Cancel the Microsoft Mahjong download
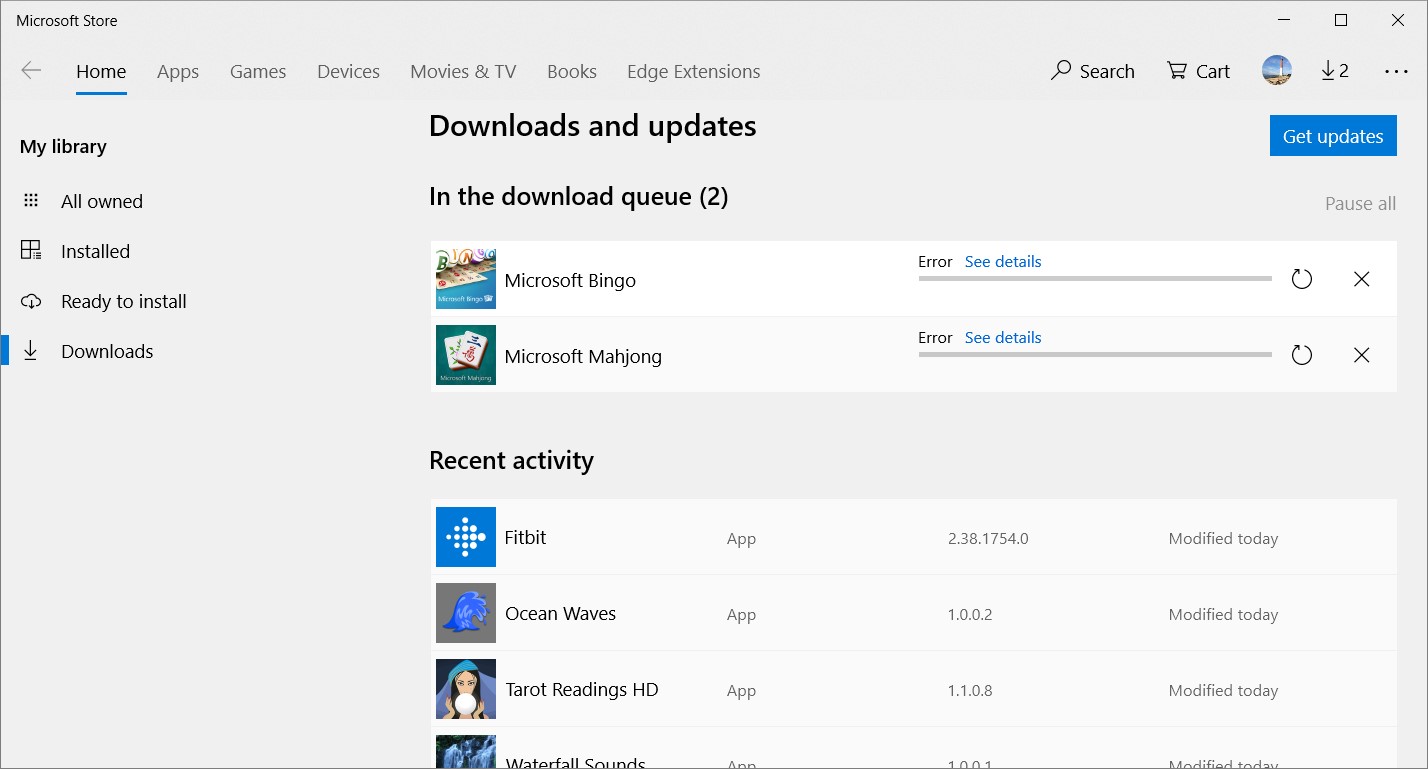Screen dimensions: 1428x769 click(x=1361, y=355)
